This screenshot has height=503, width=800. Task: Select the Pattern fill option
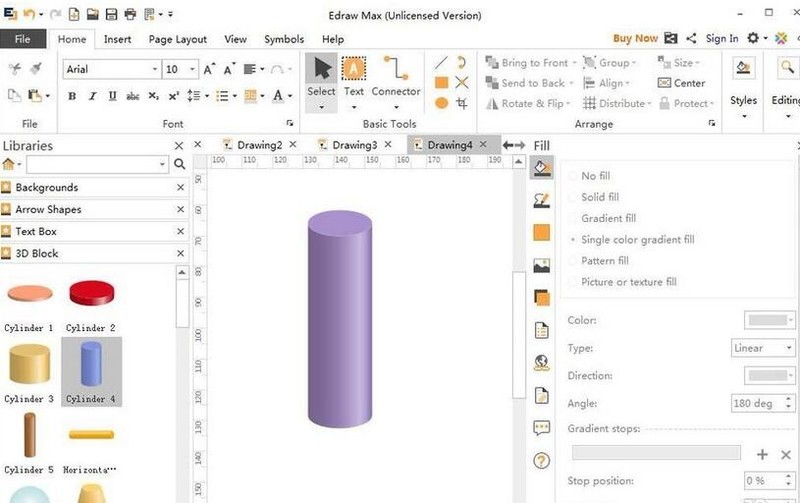599,261
